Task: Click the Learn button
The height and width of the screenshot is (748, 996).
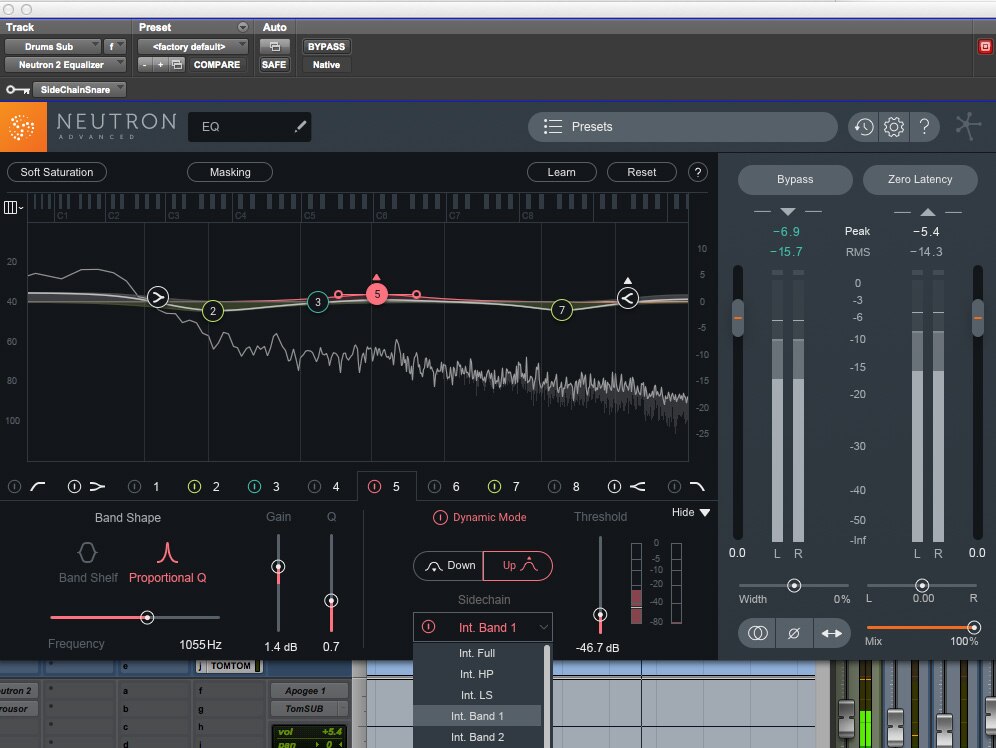Action: click(x=562, y=172)
